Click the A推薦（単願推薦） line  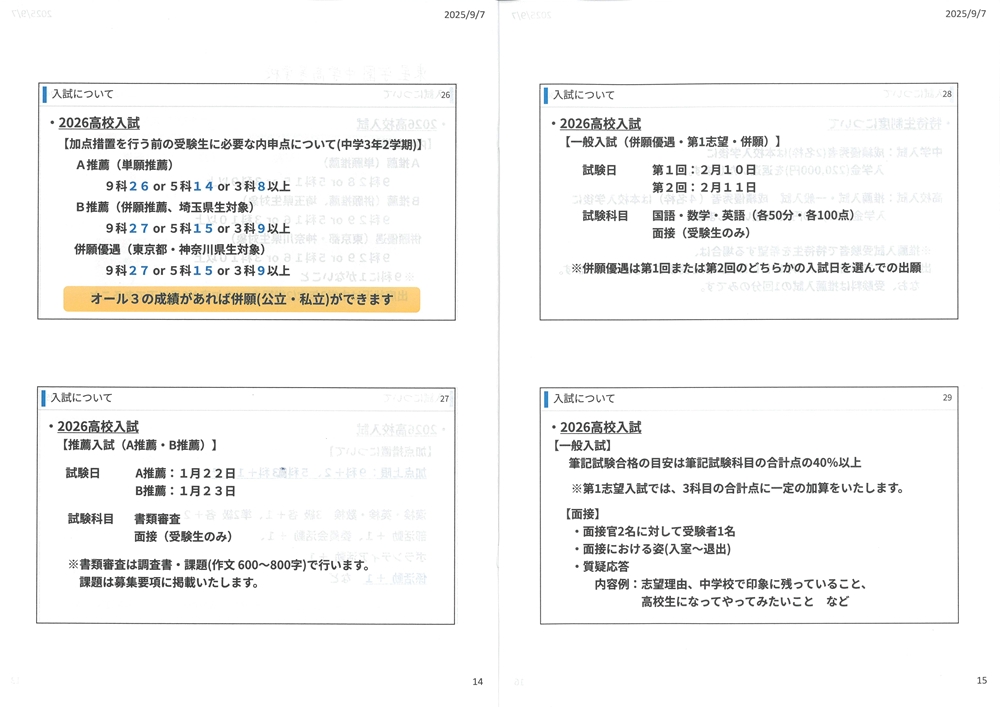pyautogui.click(x=124, y=164)
